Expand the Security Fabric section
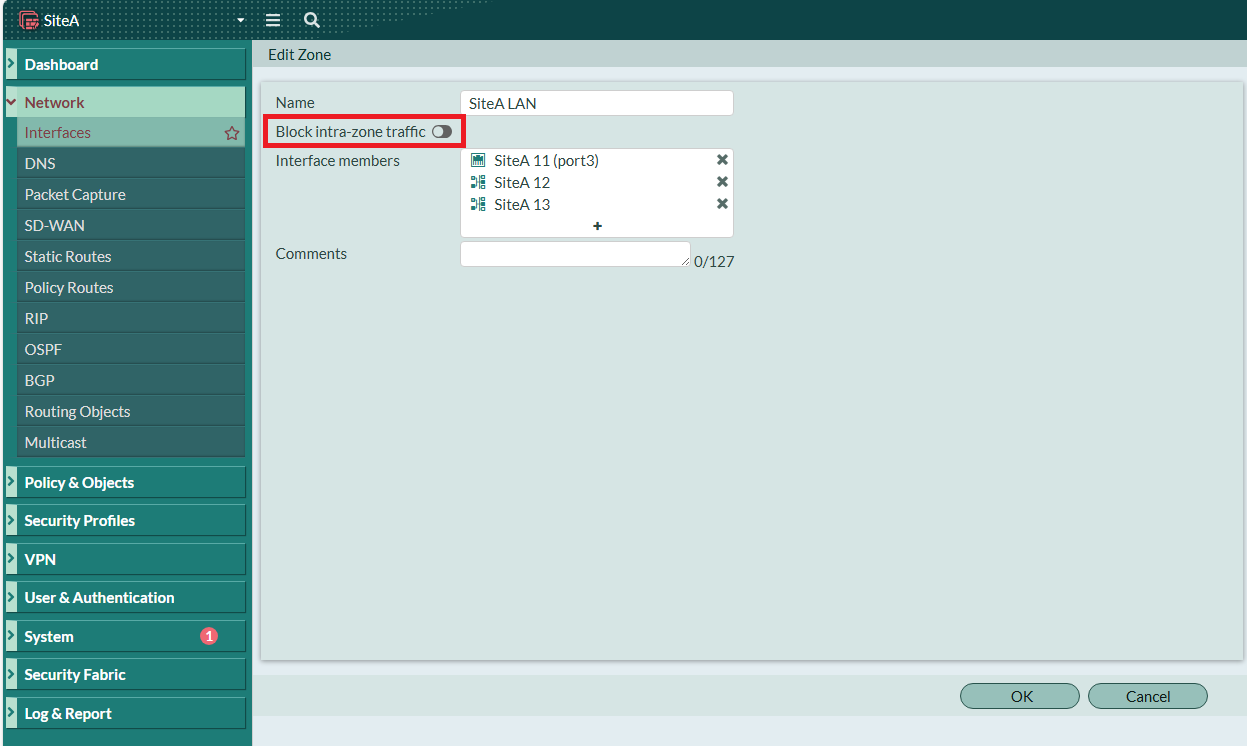The image size is (1247, 746). pos(125,674)
